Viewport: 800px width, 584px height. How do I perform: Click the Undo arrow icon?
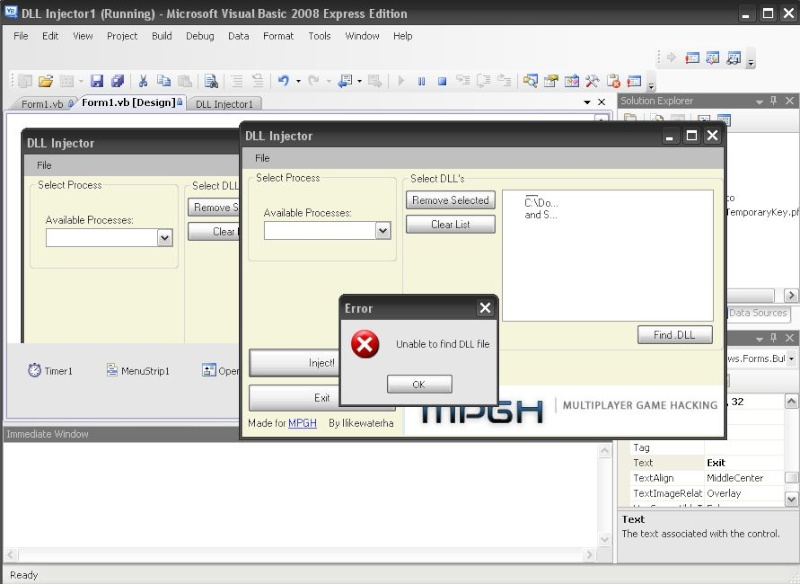coord(284,81)
